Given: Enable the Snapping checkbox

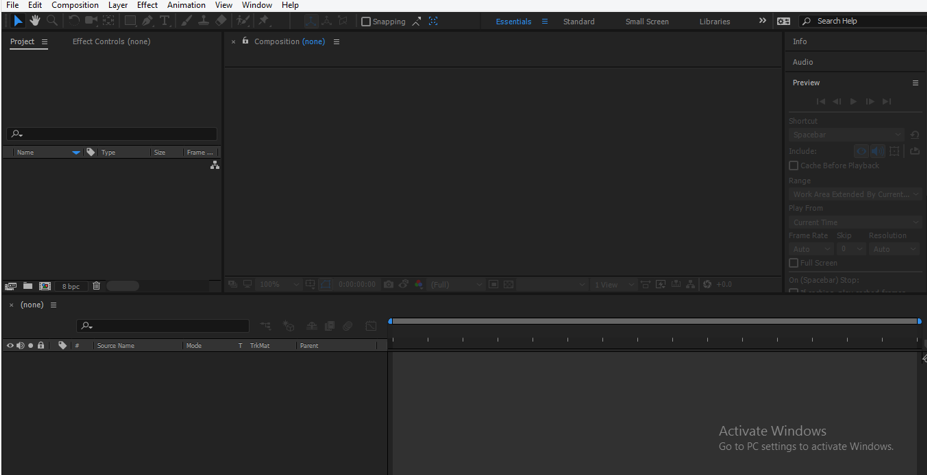Looking at the screenshot, I should tap(366, 21).
